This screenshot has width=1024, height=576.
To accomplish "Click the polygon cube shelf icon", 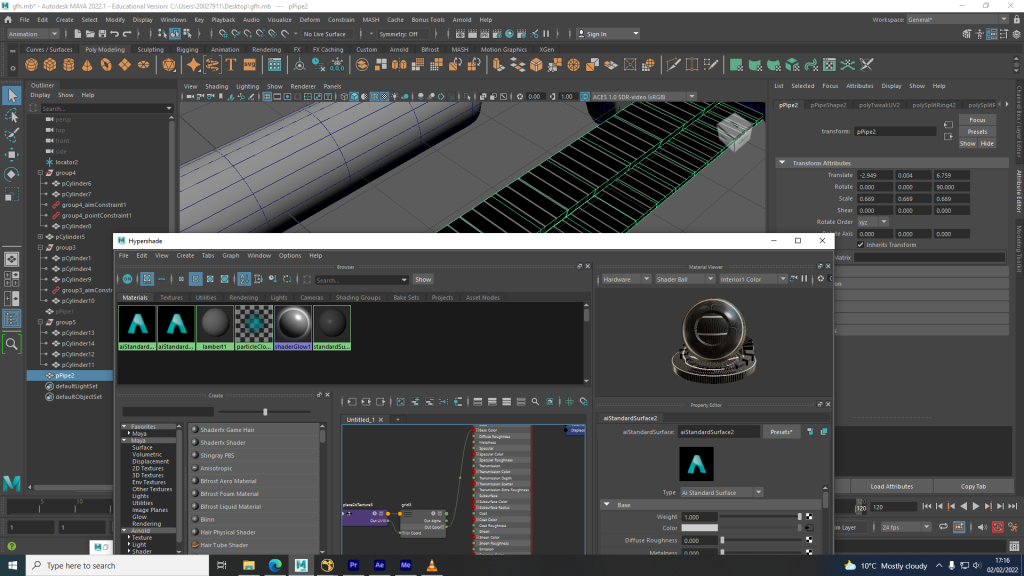I will tap(50, 65).
